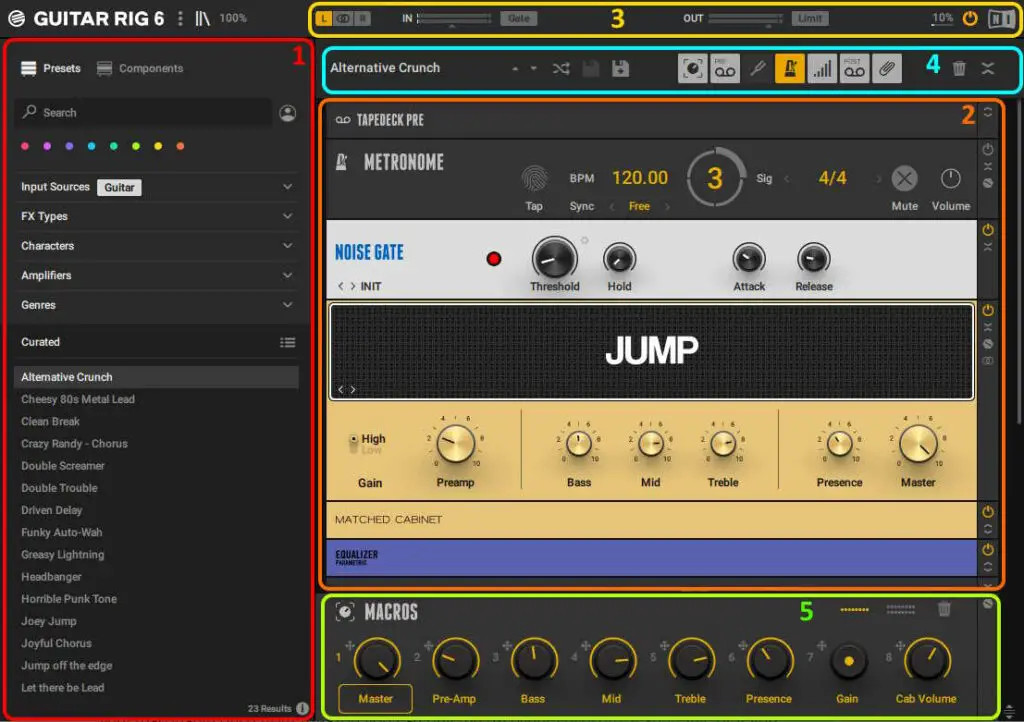Expand the Characters section
The height and width of the screenshot is (722, 1024).
287,246
